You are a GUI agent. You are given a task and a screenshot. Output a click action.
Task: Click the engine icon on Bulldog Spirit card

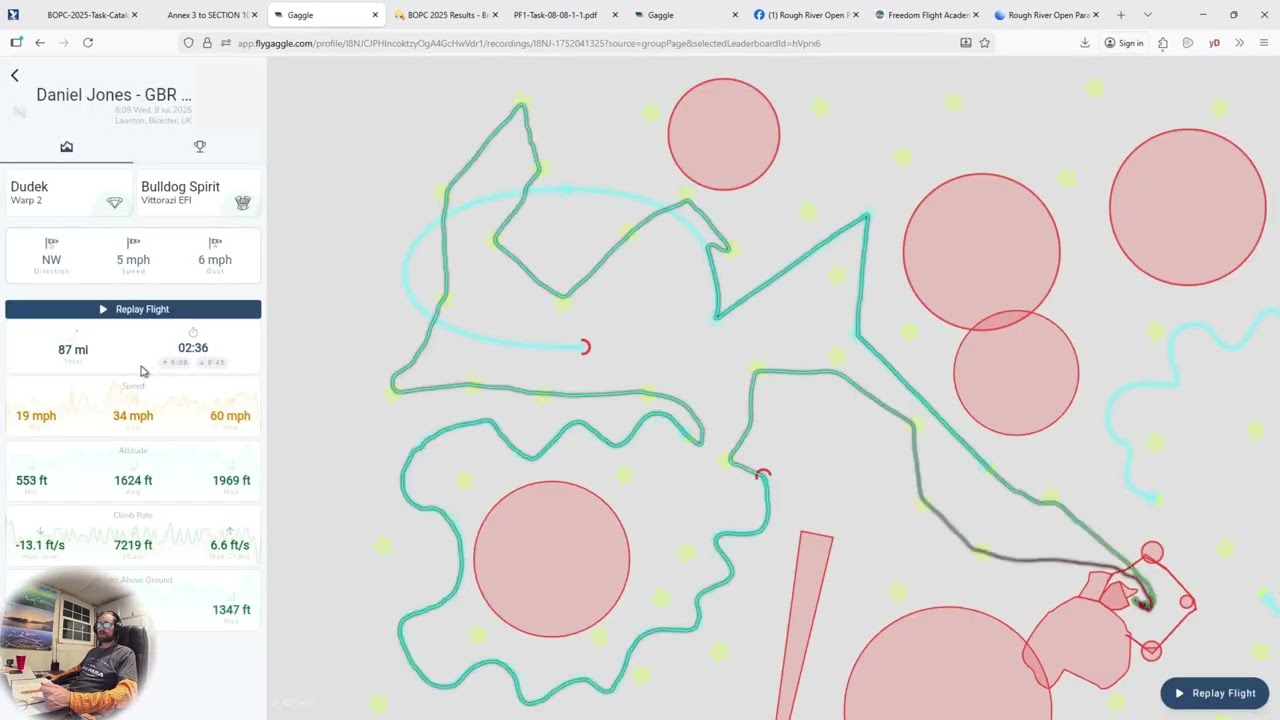pyautogui.click(x=242, y=203)
